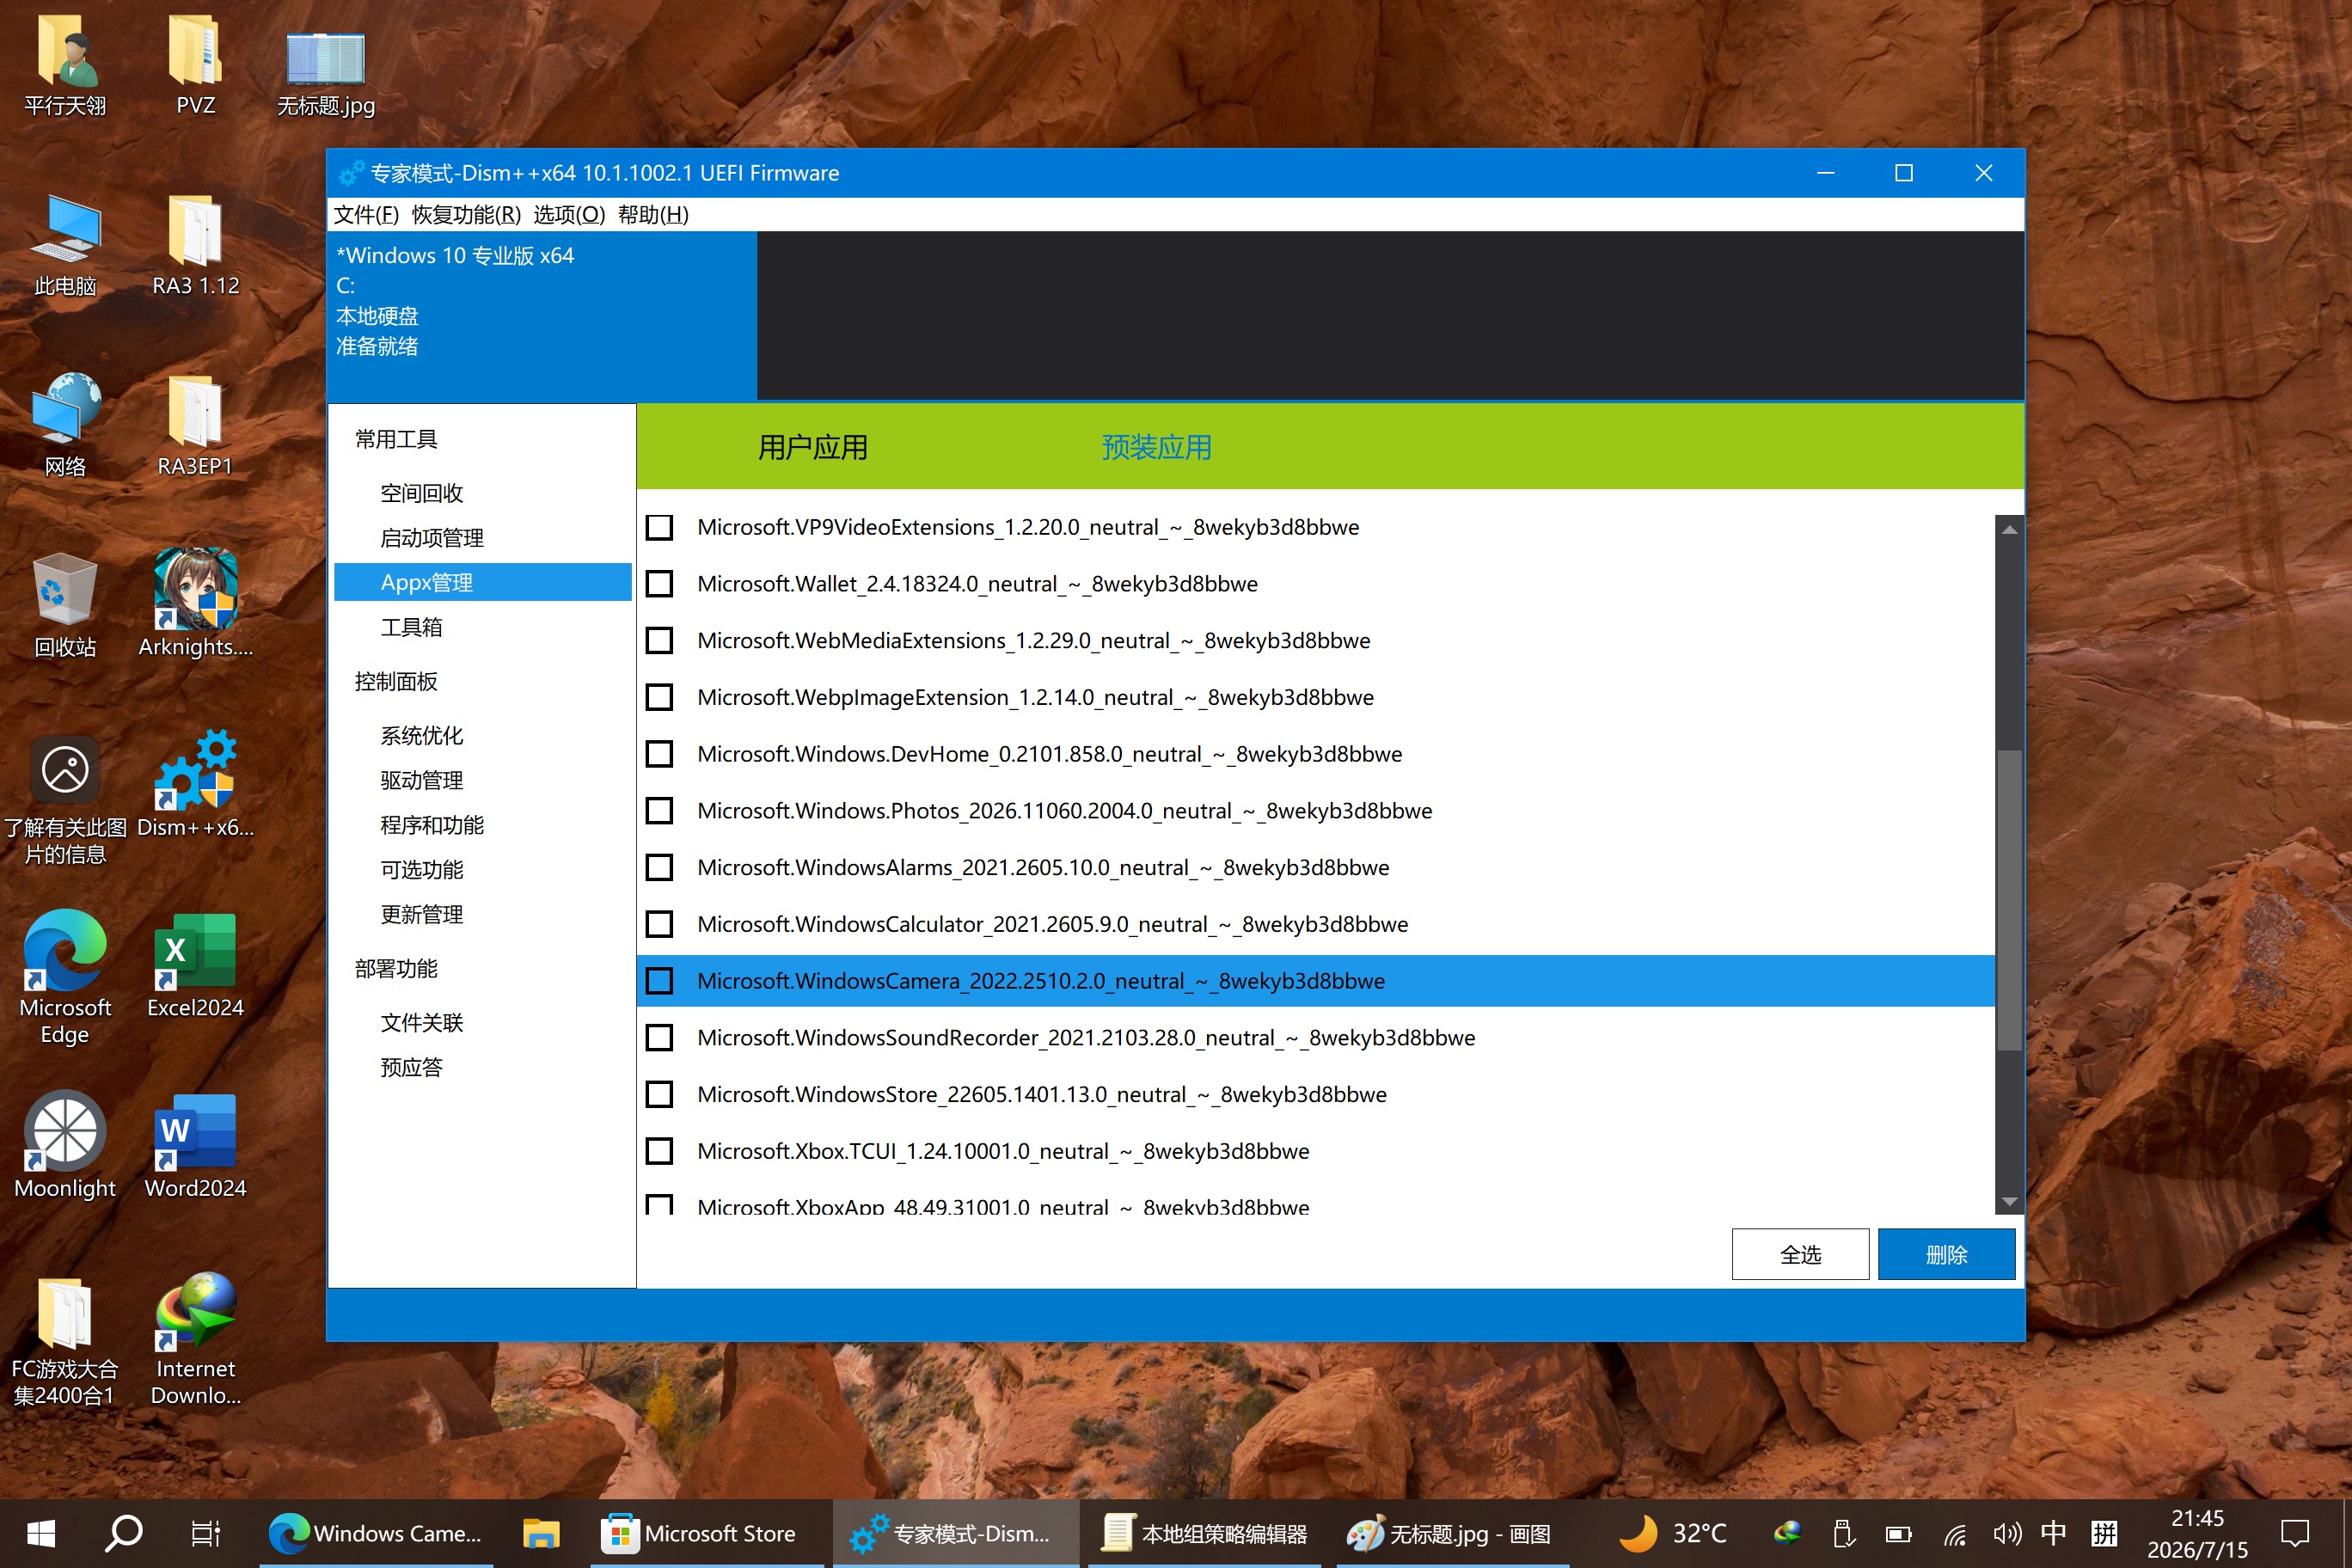2352x1568 pixels.
Task: Select Appx管理 in the sidebar
Action: point(483,582)
